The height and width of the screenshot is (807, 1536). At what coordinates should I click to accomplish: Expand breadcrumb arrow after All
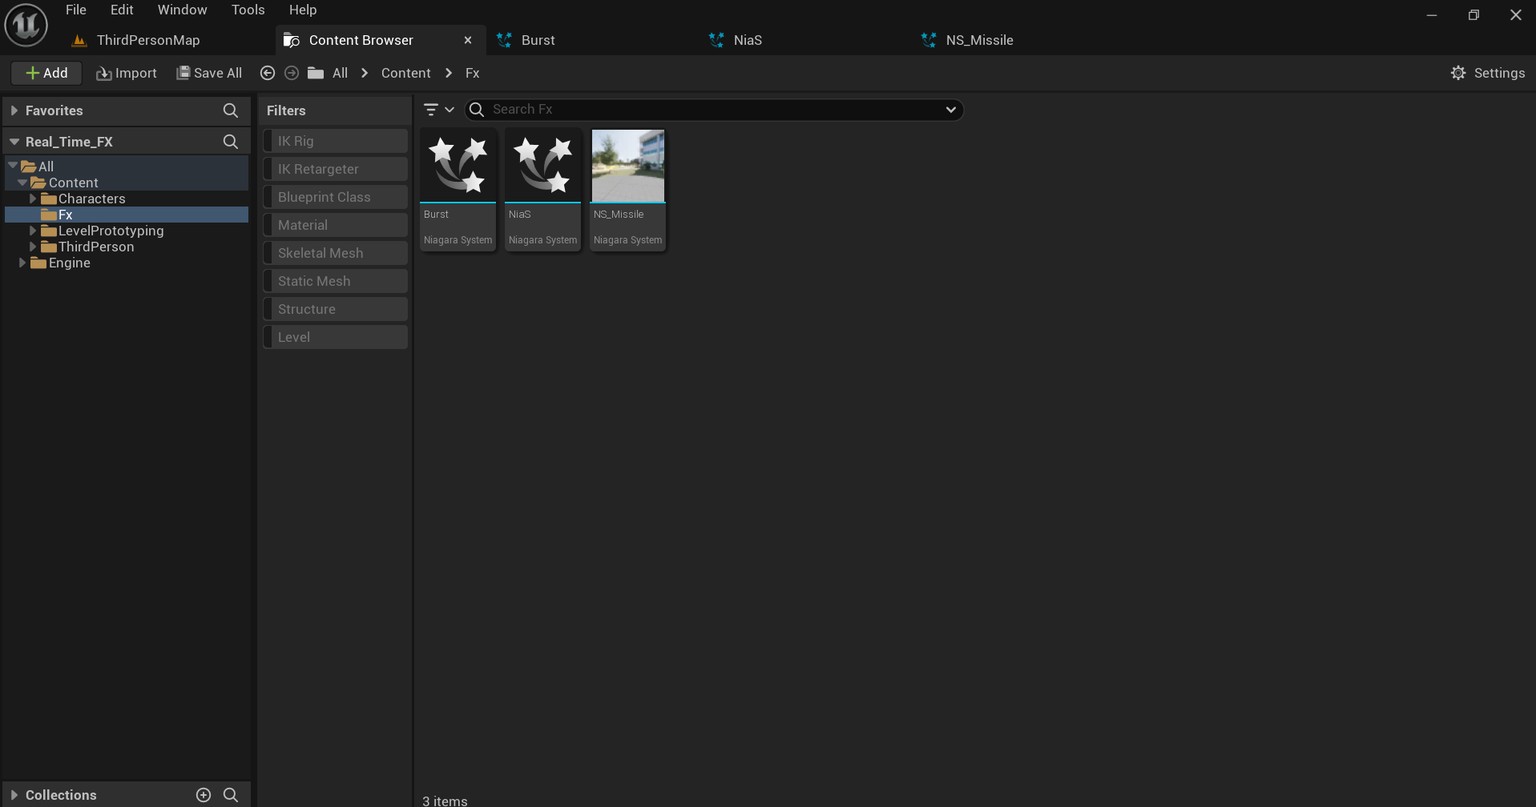pos(365,73)
